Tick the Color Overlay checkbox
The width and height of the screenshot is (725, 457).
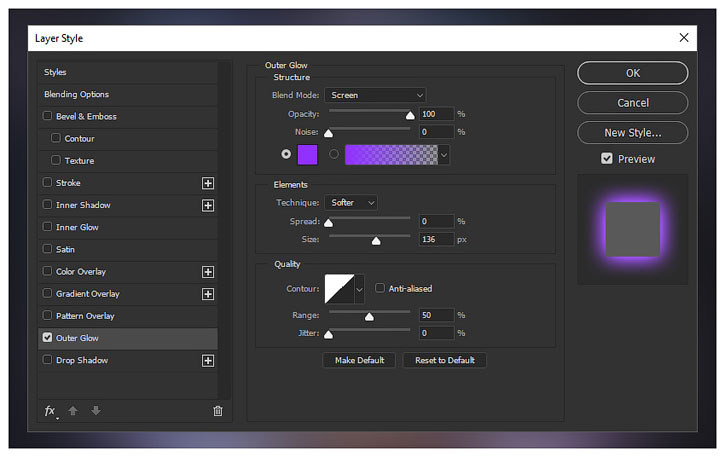[x=47, y=271]
